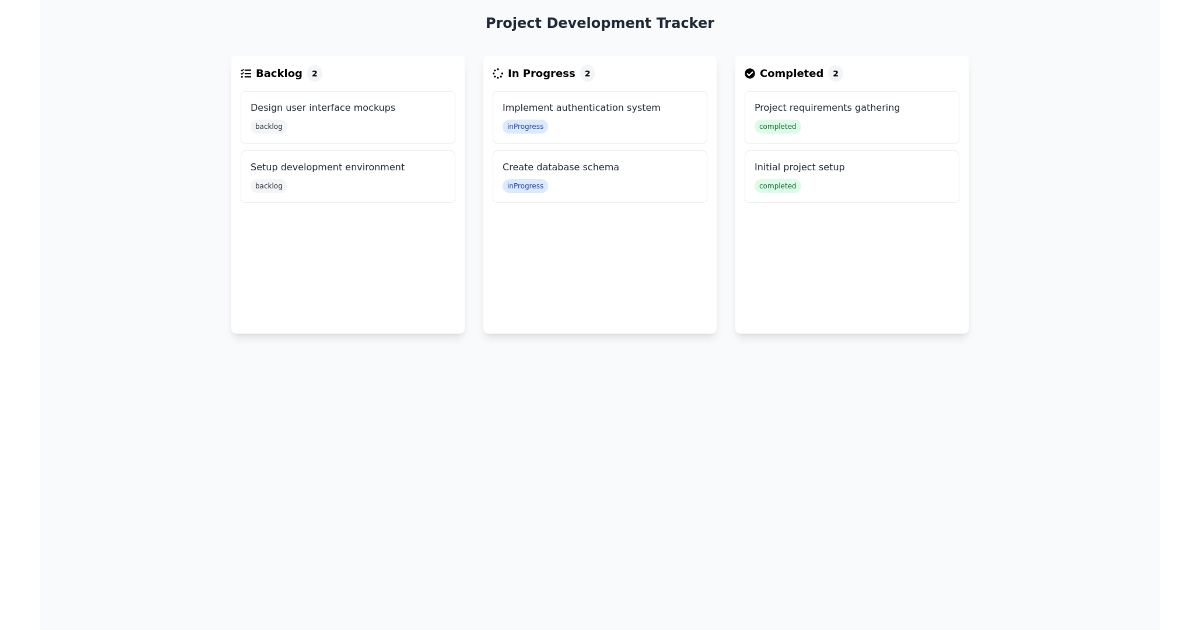Open the Backlog column header

pyautogui.click(x=278, y=73)
